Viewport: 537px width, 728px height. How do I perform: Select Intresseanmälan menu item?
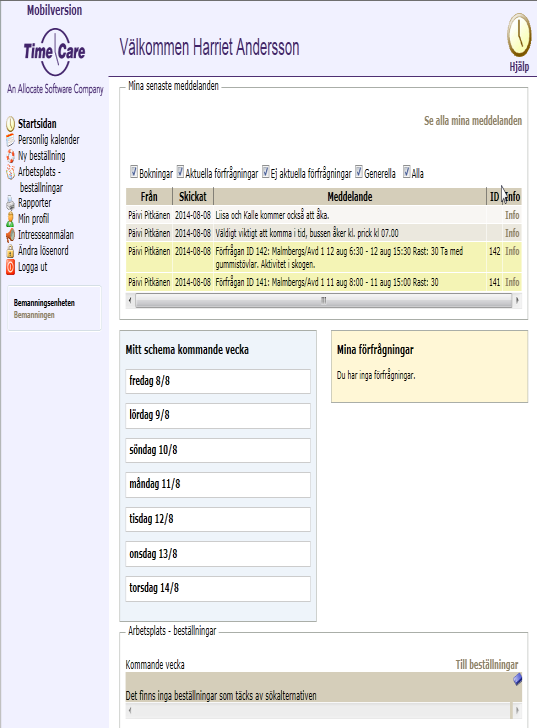pos(46,235)
